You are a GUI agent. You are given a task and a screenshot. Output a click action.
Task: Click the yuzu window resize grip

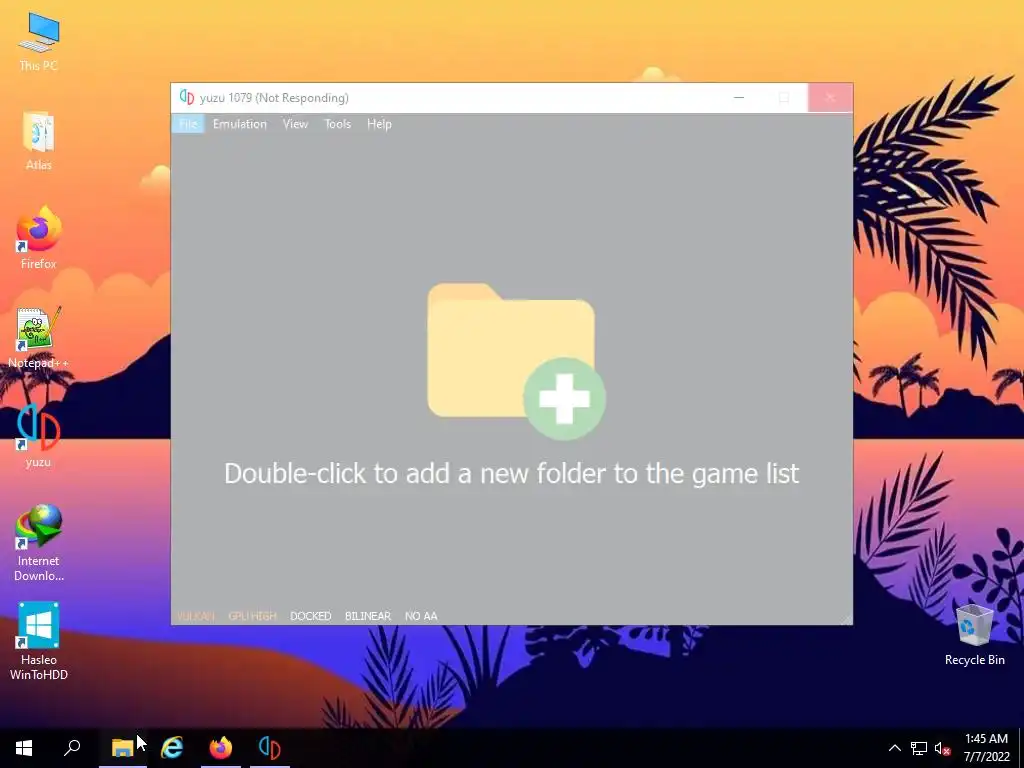847,619
